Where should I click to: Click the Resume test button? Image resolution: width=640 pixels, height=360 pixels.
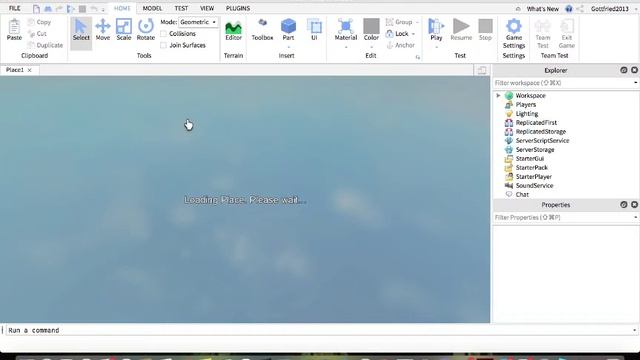coord(461,30)
